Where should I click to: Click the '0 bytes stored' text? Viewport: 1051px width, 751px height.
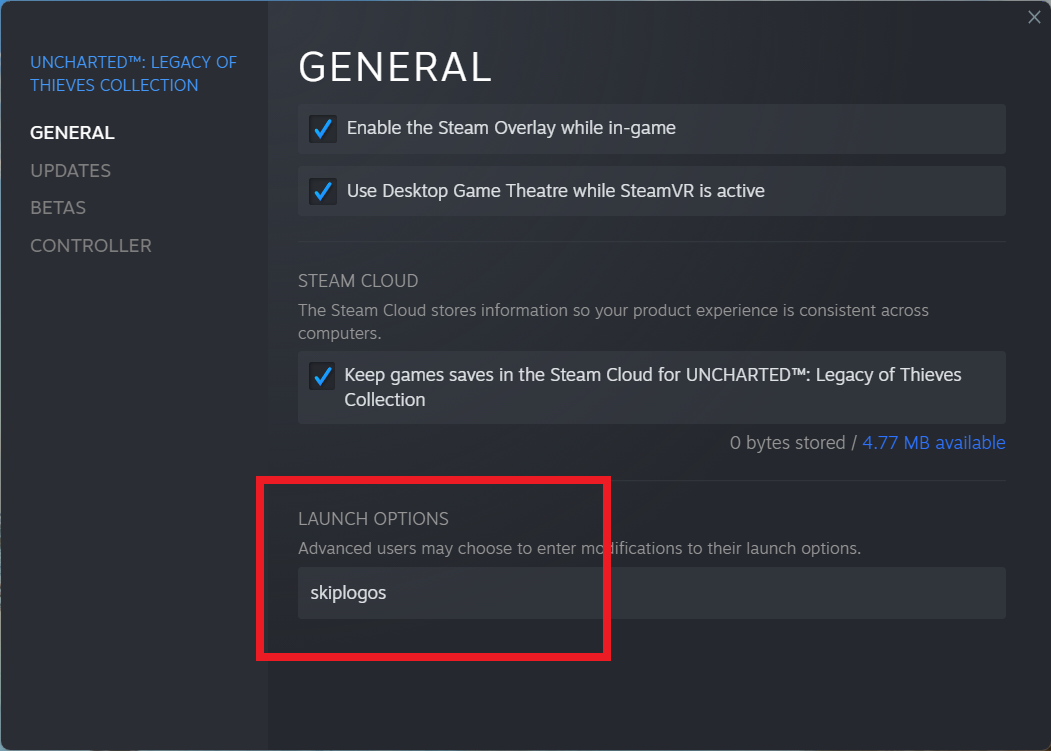click(788, 443)
